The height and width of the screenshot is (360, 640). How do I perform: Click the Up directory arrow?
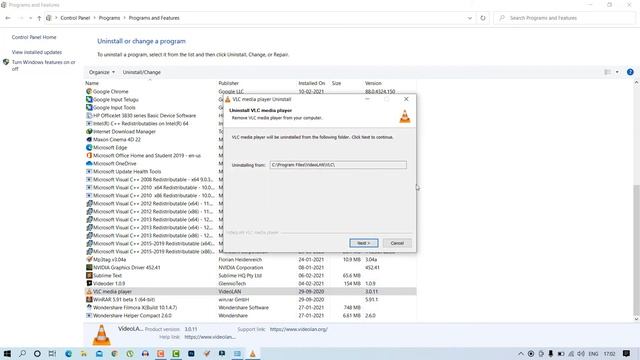click(39, 18)
